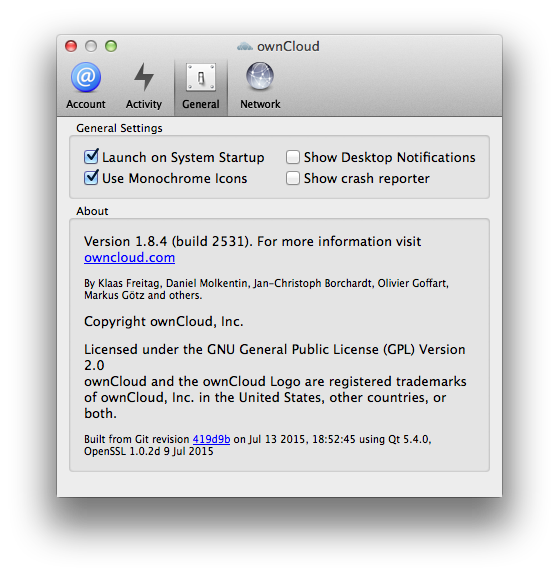
Task: Turn on Show crash reporter
Action: [293, 178]
